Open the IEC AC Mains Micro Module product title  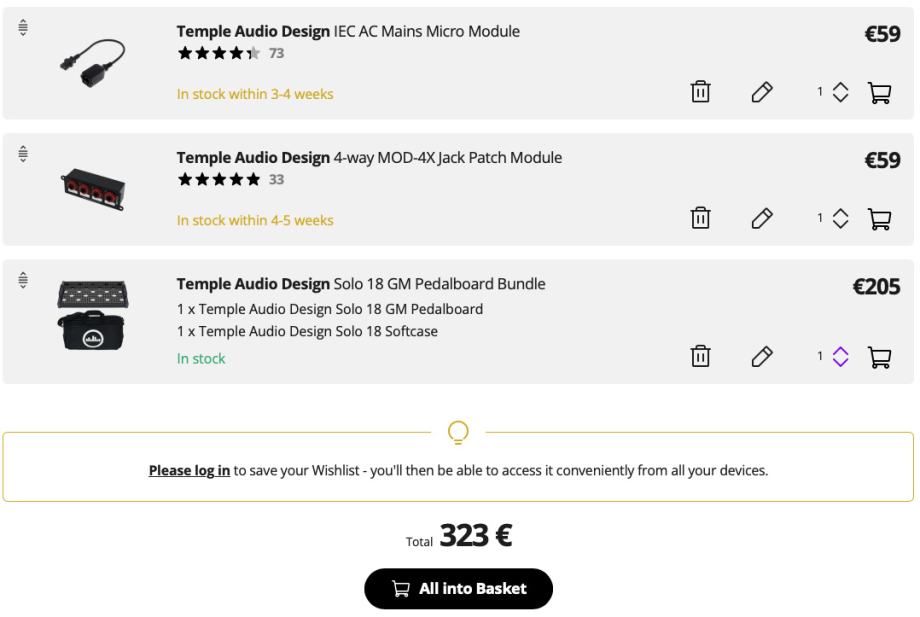(x=348, y=32)
